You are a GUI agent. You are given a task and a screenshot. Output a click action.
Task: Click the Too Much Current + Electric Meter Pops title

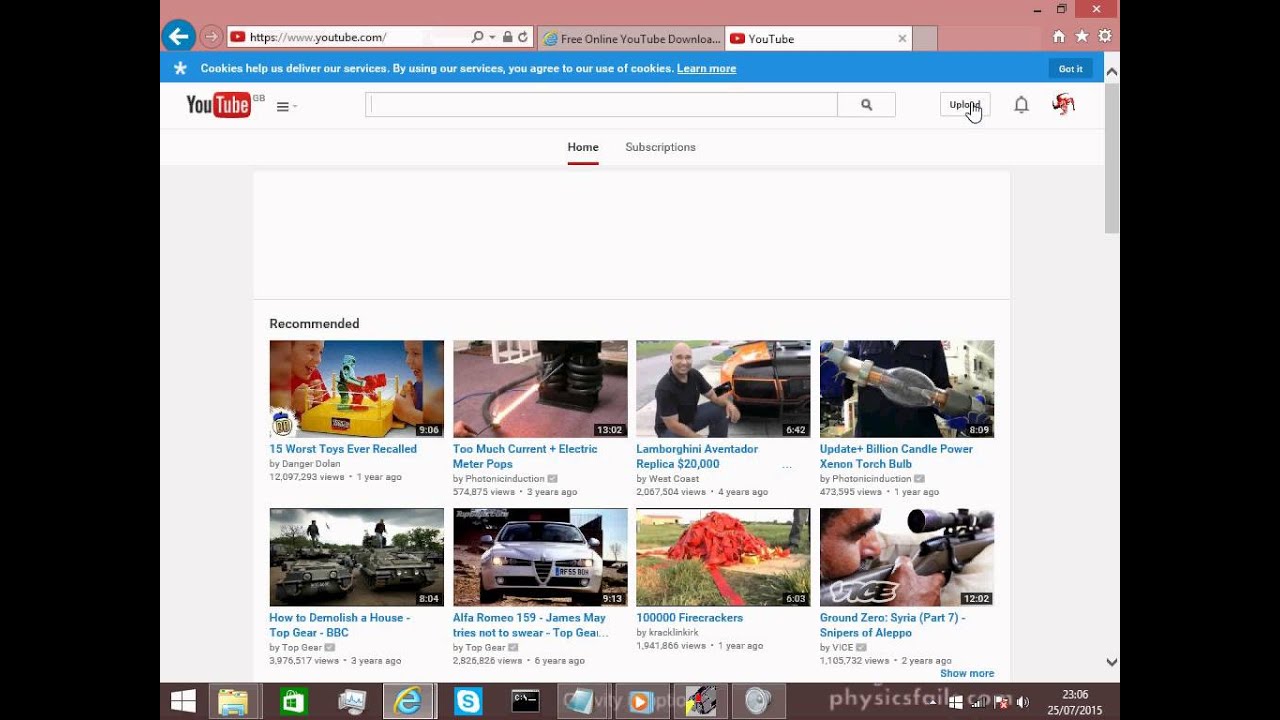[525, 456]
